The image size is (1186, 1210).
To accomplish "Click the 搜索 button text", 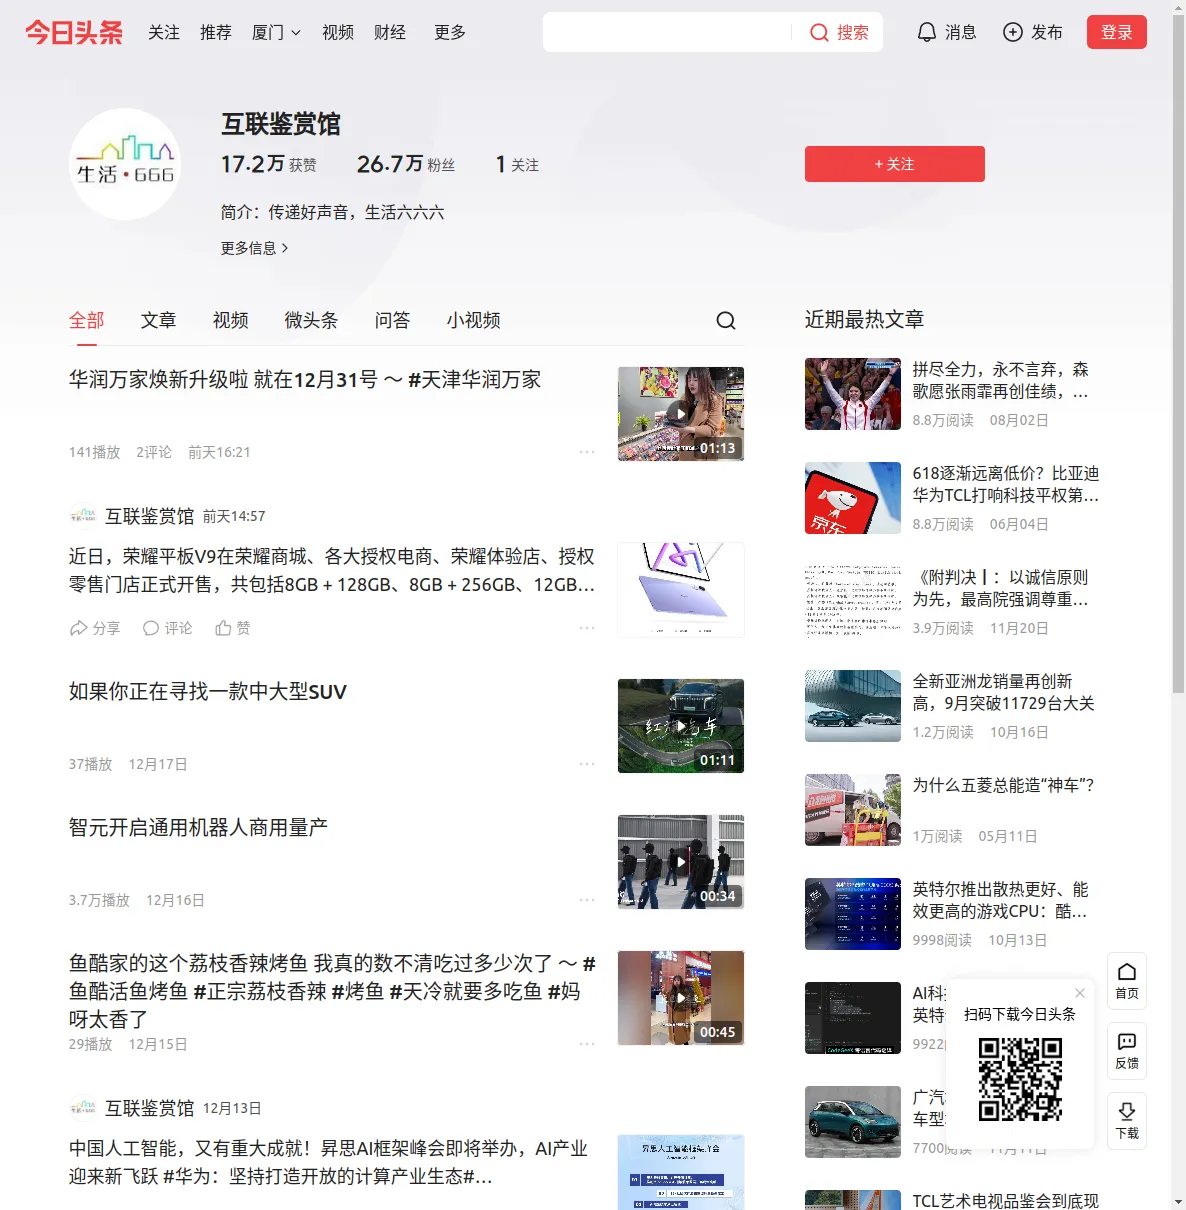I will [853, 33].
